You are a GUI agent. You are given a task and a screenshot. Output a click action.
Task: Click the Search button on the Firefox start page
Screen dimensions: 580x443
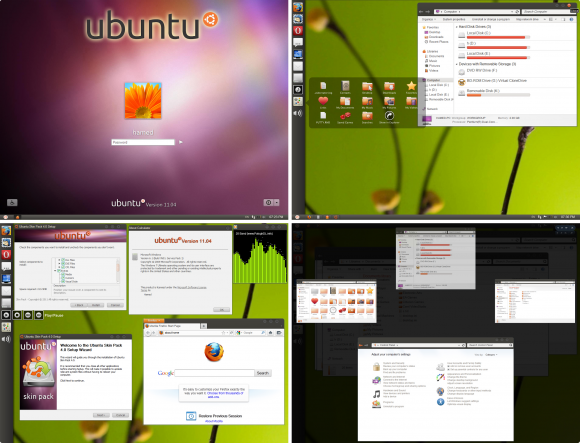[263, 373]
